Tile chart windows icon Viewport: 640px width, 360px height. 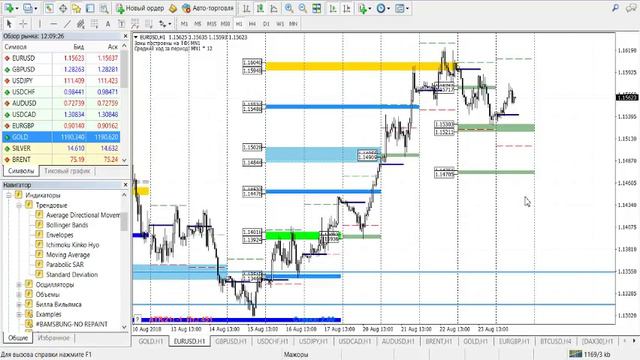[317, 8]
